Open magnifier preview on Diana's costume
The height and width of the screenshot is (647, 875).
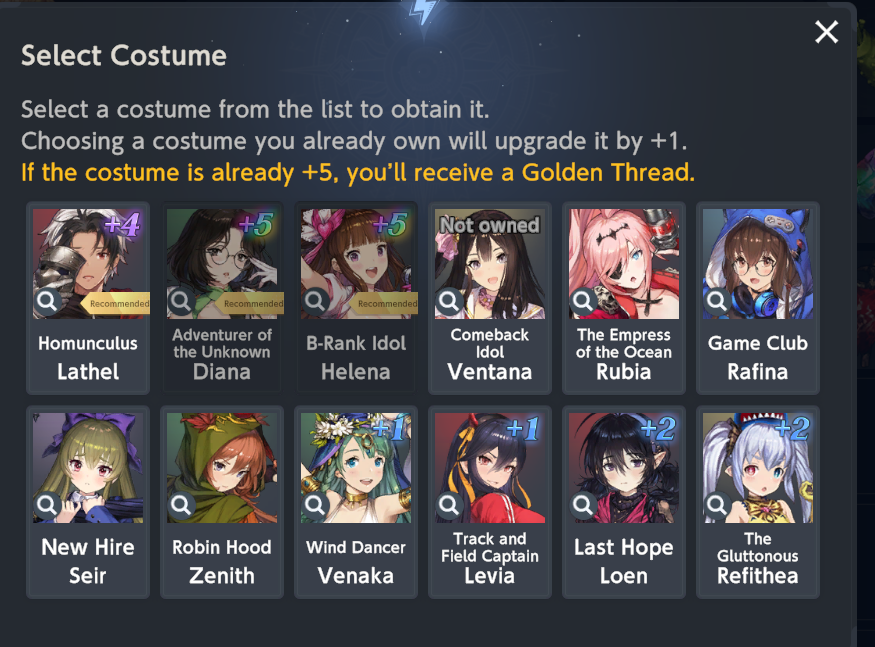coord(181,301)
